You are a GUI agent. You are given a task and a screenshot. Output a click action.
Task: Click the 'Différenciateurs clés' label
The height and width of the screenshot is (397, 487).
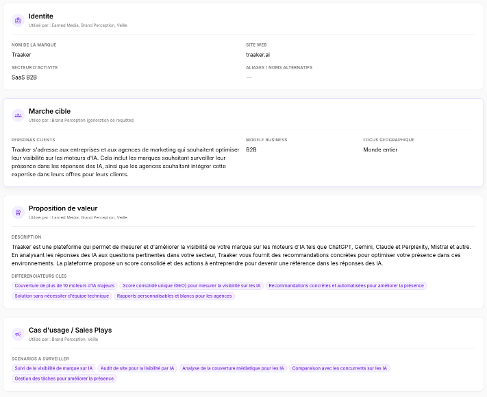(x=39, y=276)
